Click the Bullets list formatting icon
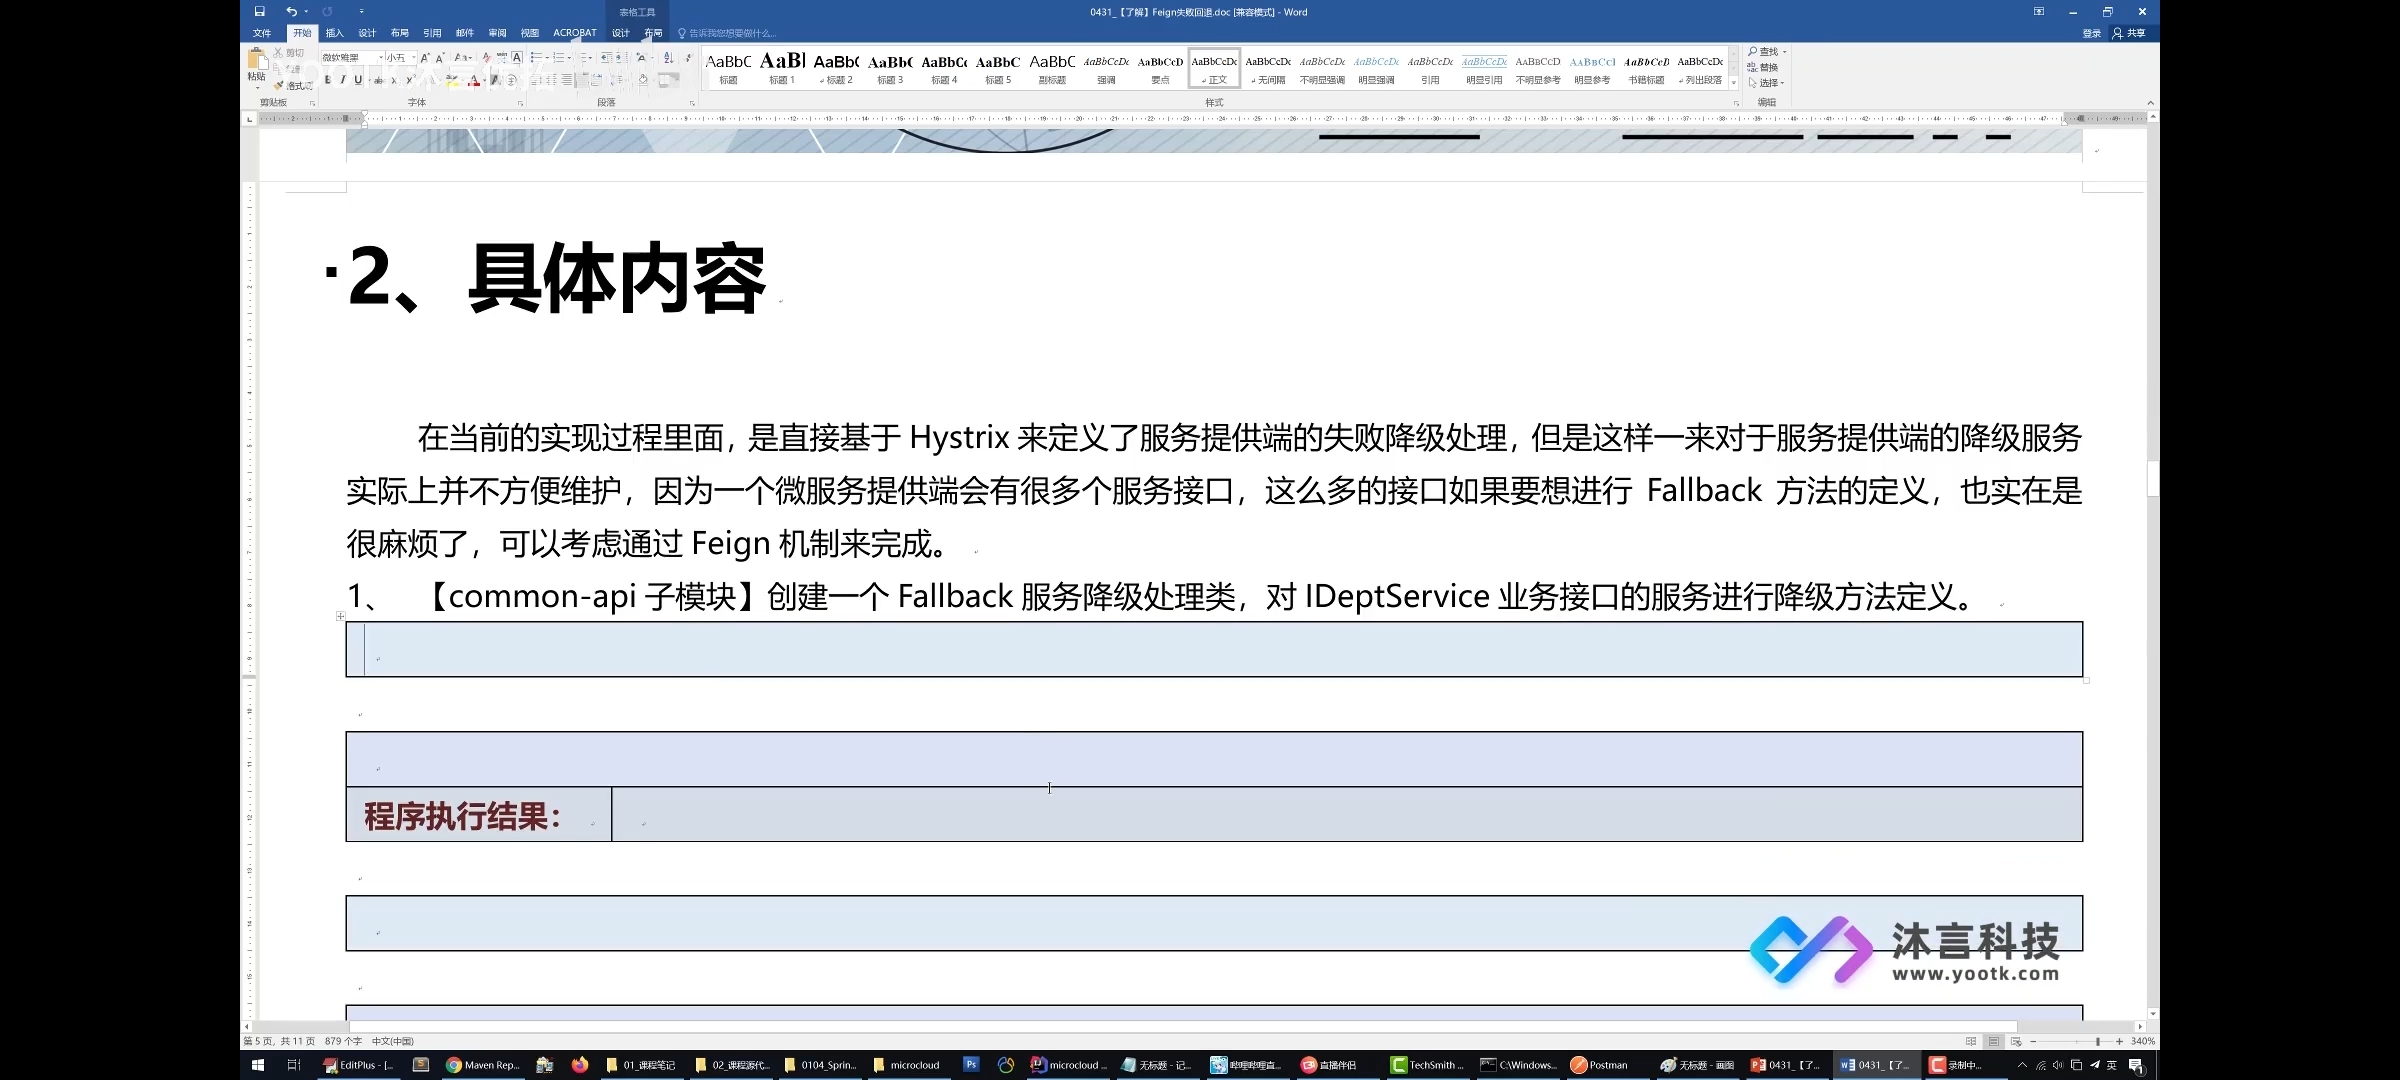Viewport: 2400px width, 1080px height. 536,57
